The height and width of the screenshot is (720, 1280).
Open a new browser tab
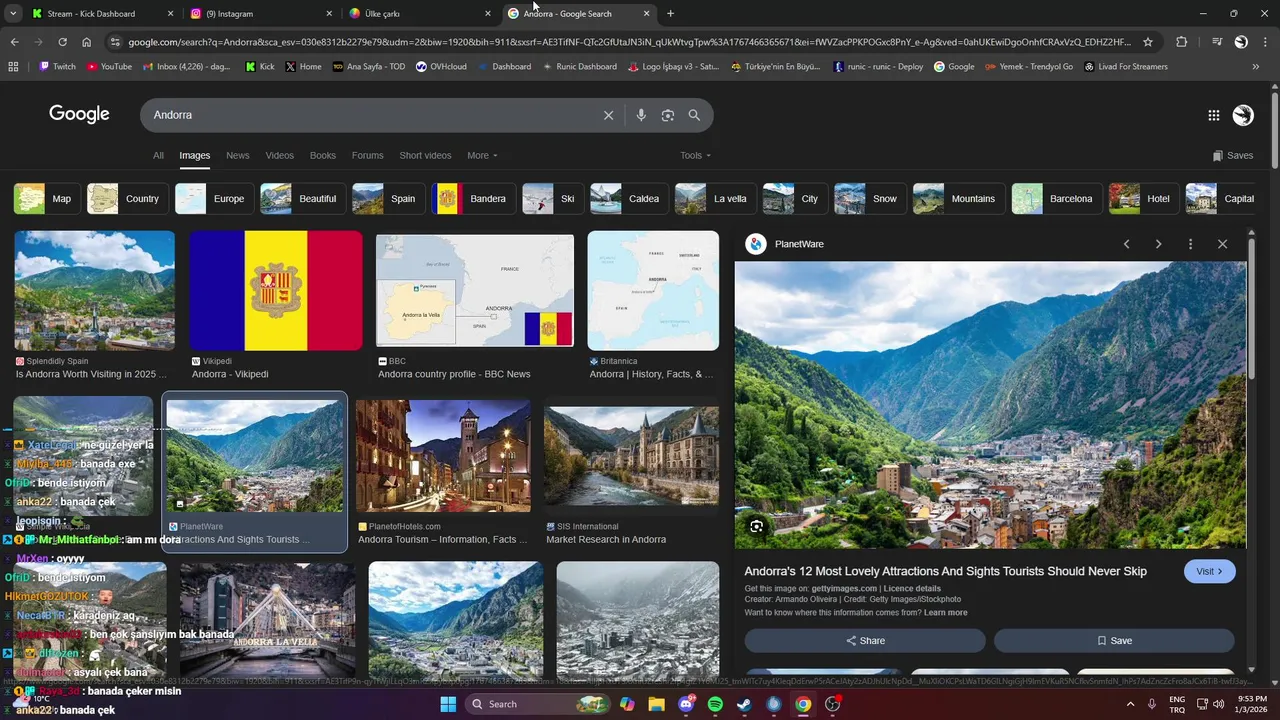[670, 14]
